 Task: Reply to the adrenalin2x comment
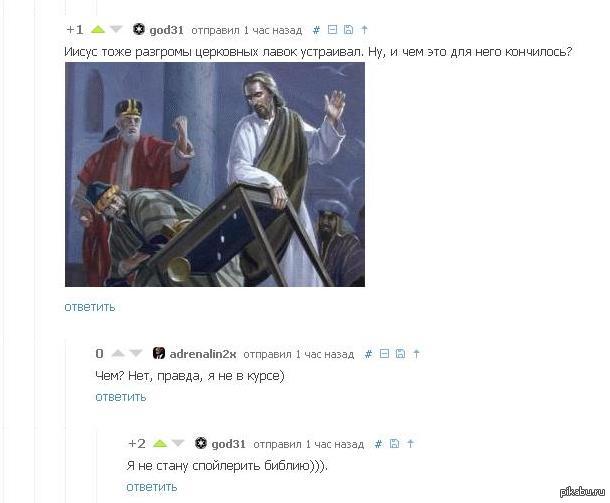pyautogui.click(x=121, y=397)
